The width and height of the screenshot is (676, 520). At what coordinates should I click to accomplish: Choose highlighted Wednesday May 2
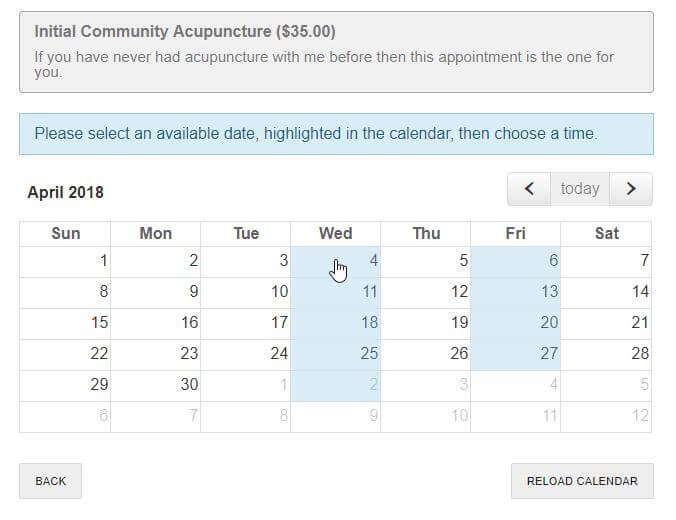[x=335, y=386]
